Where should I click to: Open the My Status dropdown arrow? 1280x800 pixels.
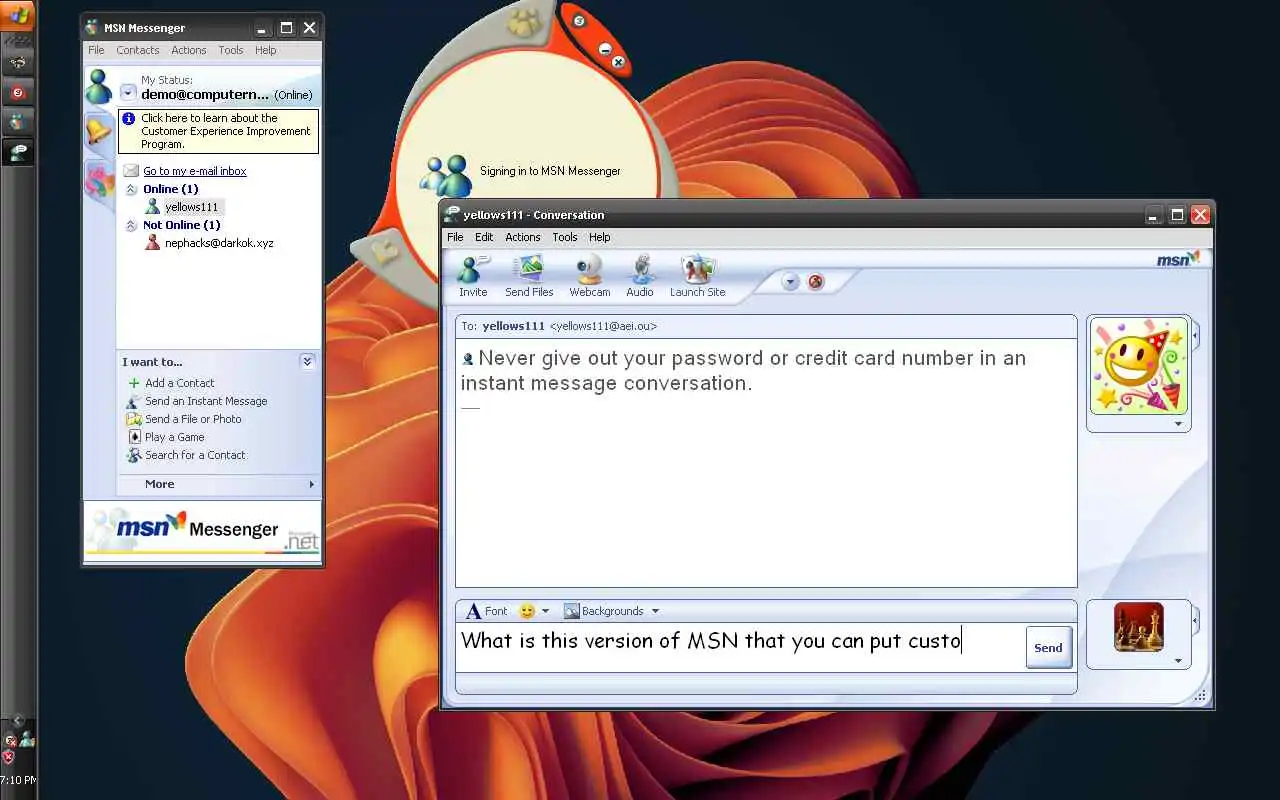128,93
